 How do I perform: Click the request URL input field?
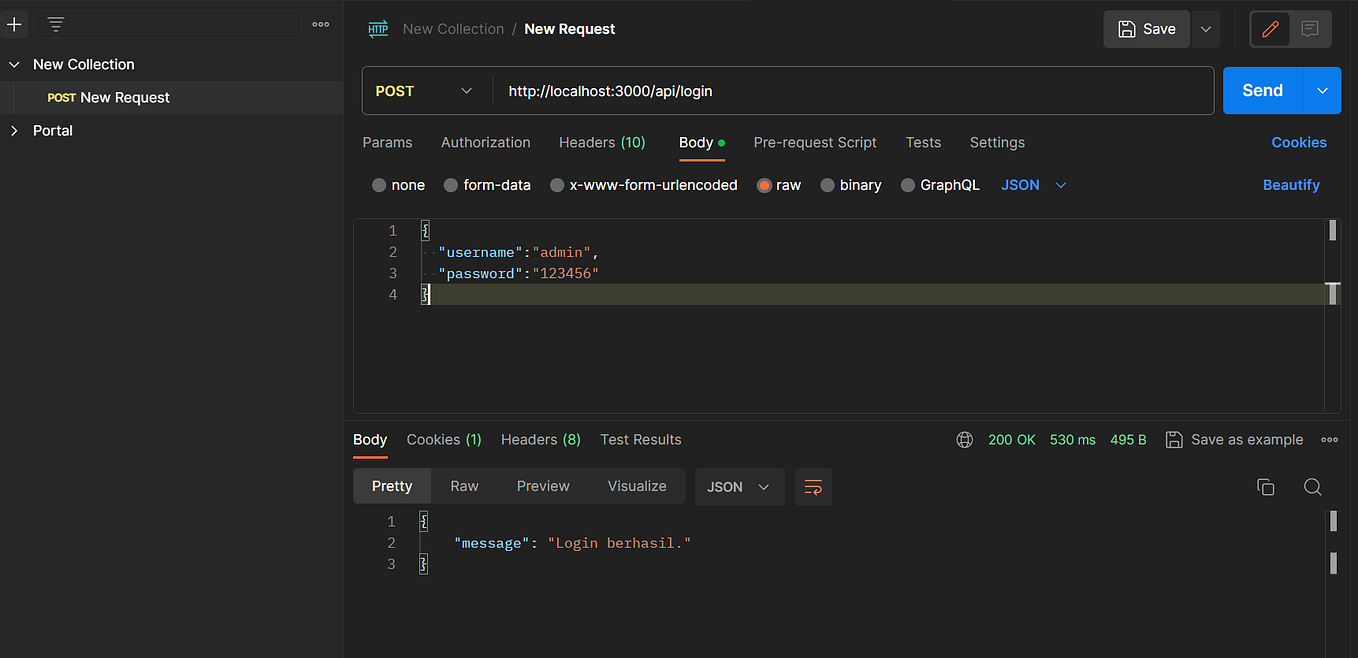click(850, 91)
